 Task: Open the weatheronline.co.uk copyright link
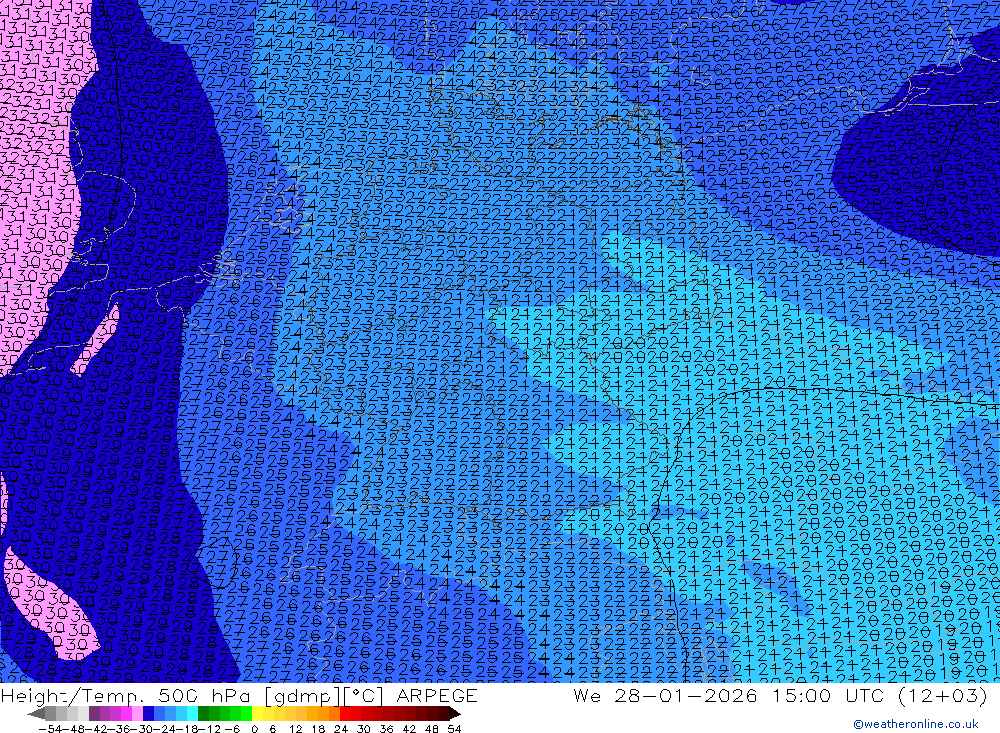click(x=916, y=724)
